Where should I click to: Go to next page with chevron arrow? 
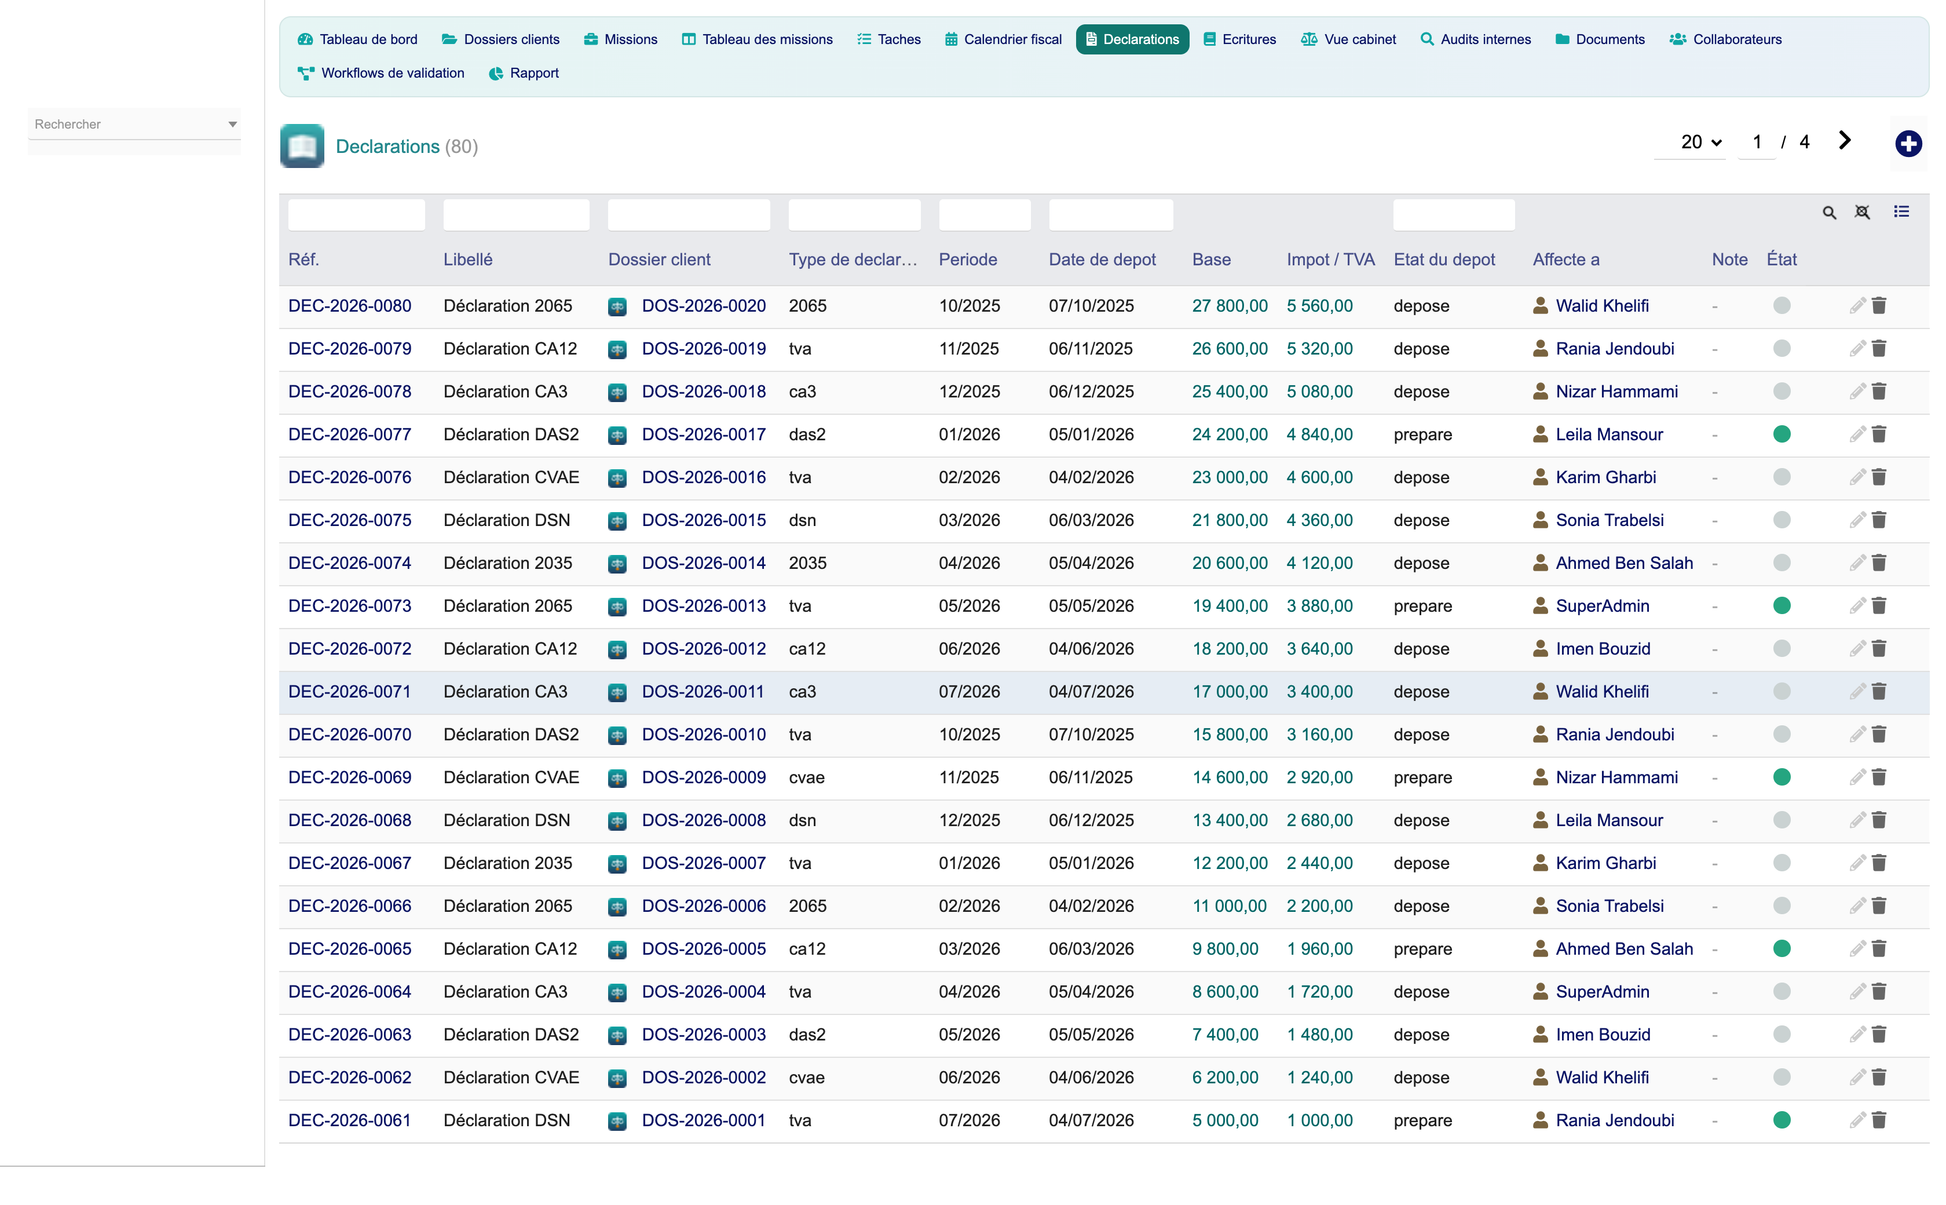tap(1845, 141)
